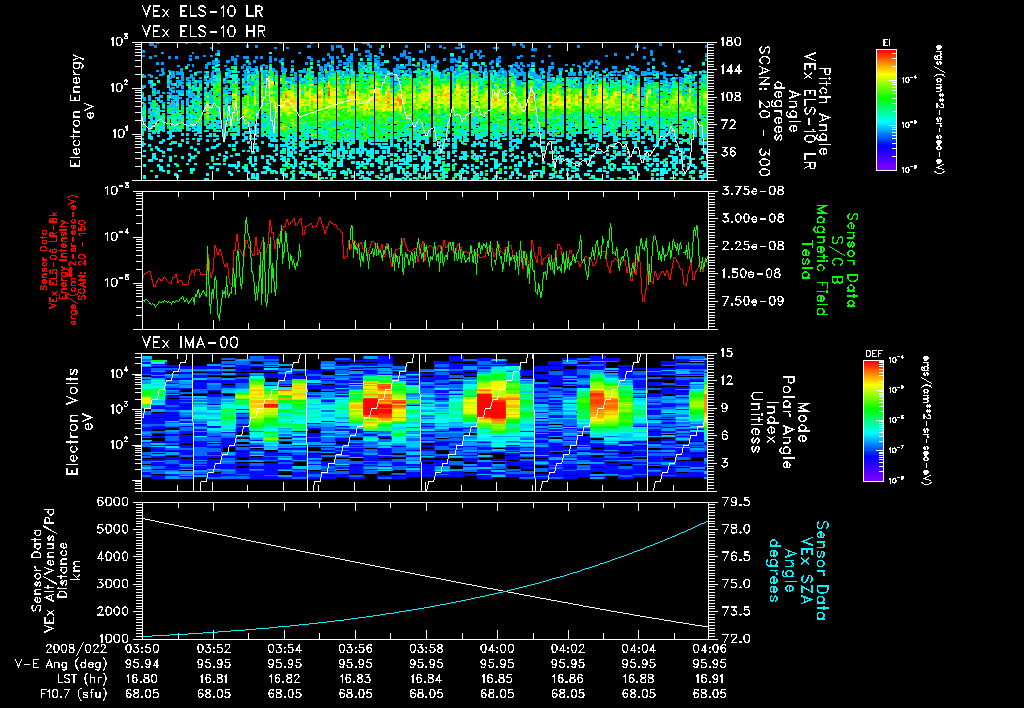Click the F10.7 (sfu) row label

pyautogui.click(x=73, y=694)
